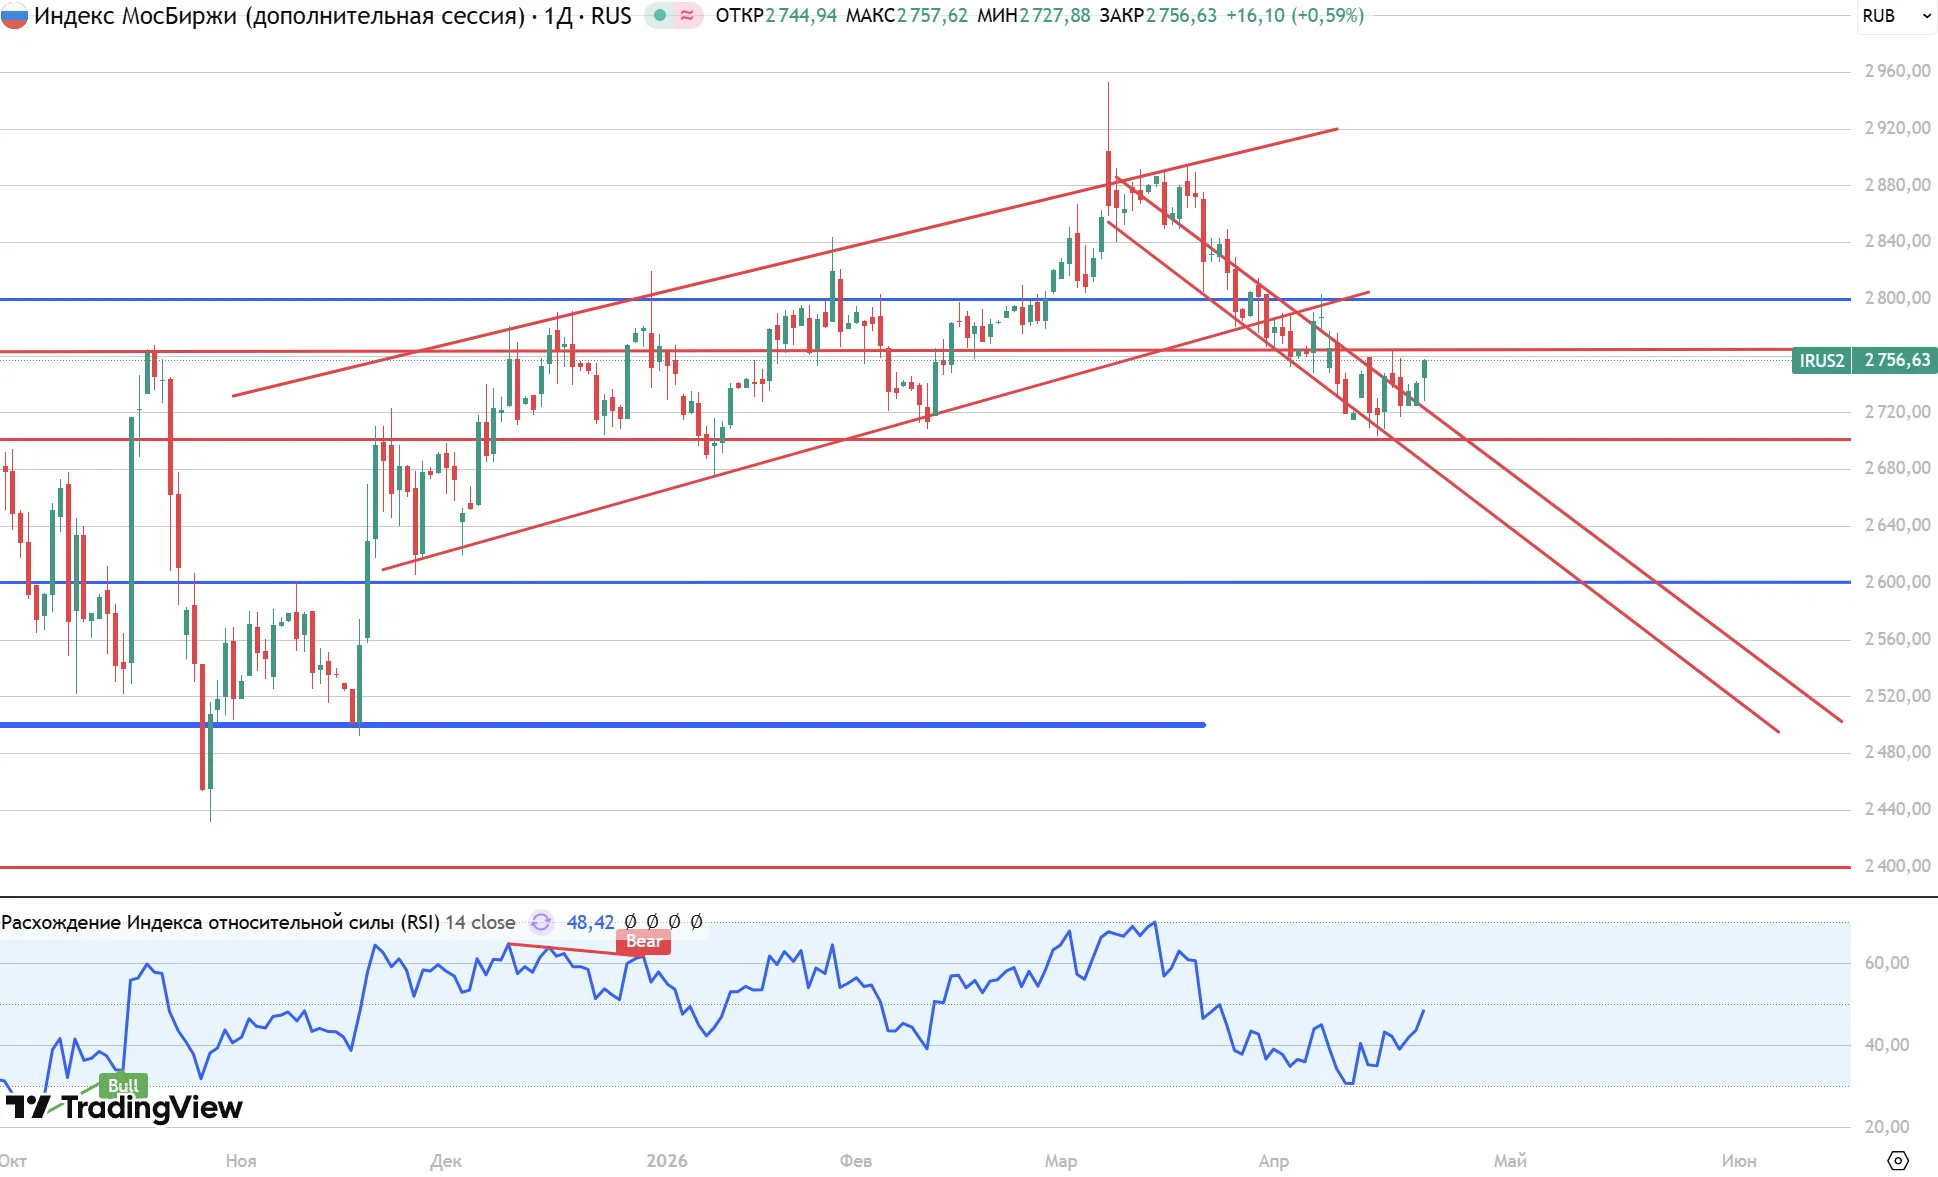
Task: Click the green Bull divergence label
Action: pos(124,1085)
